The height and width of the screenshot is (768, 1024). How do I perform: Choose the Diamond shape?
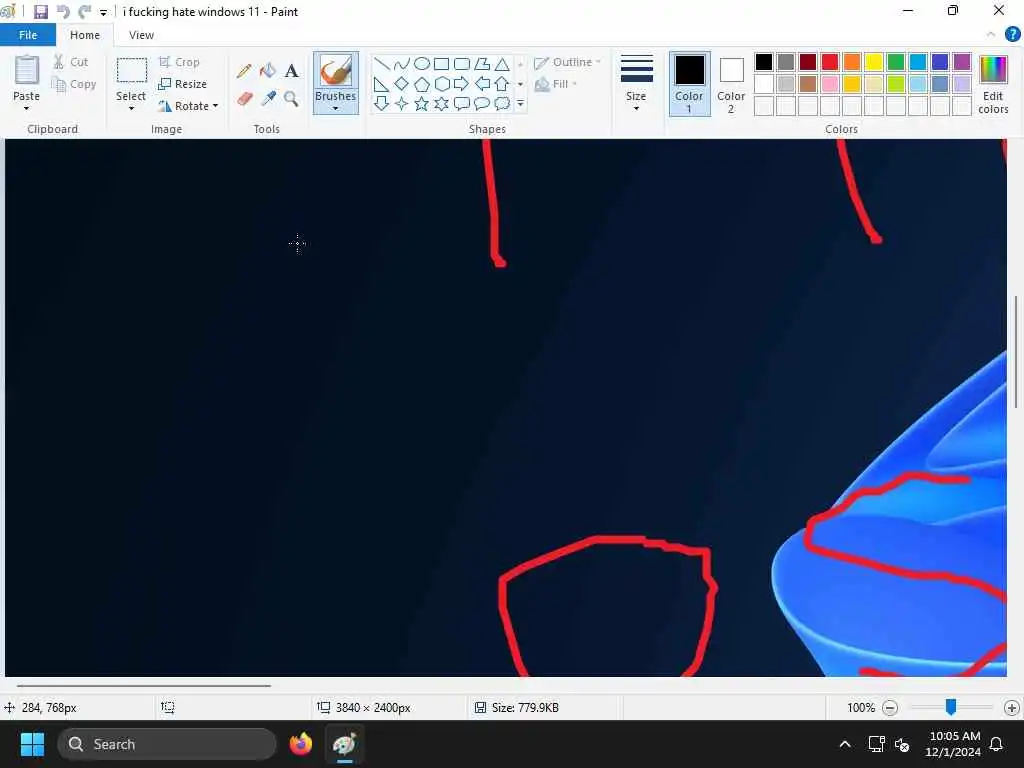pyautogui.click(x=402, y=84)
